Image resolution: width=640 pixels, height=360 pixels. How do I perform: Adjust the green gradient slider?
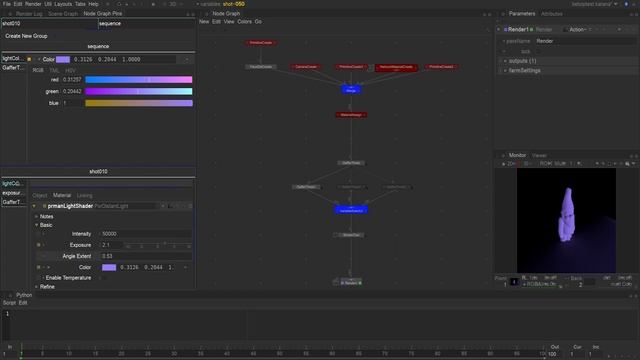[139, 91]
